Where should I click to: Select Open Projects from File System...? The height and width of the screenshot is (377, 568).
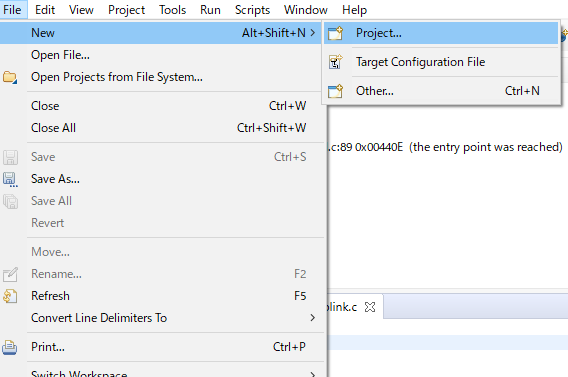coord(160,77)
